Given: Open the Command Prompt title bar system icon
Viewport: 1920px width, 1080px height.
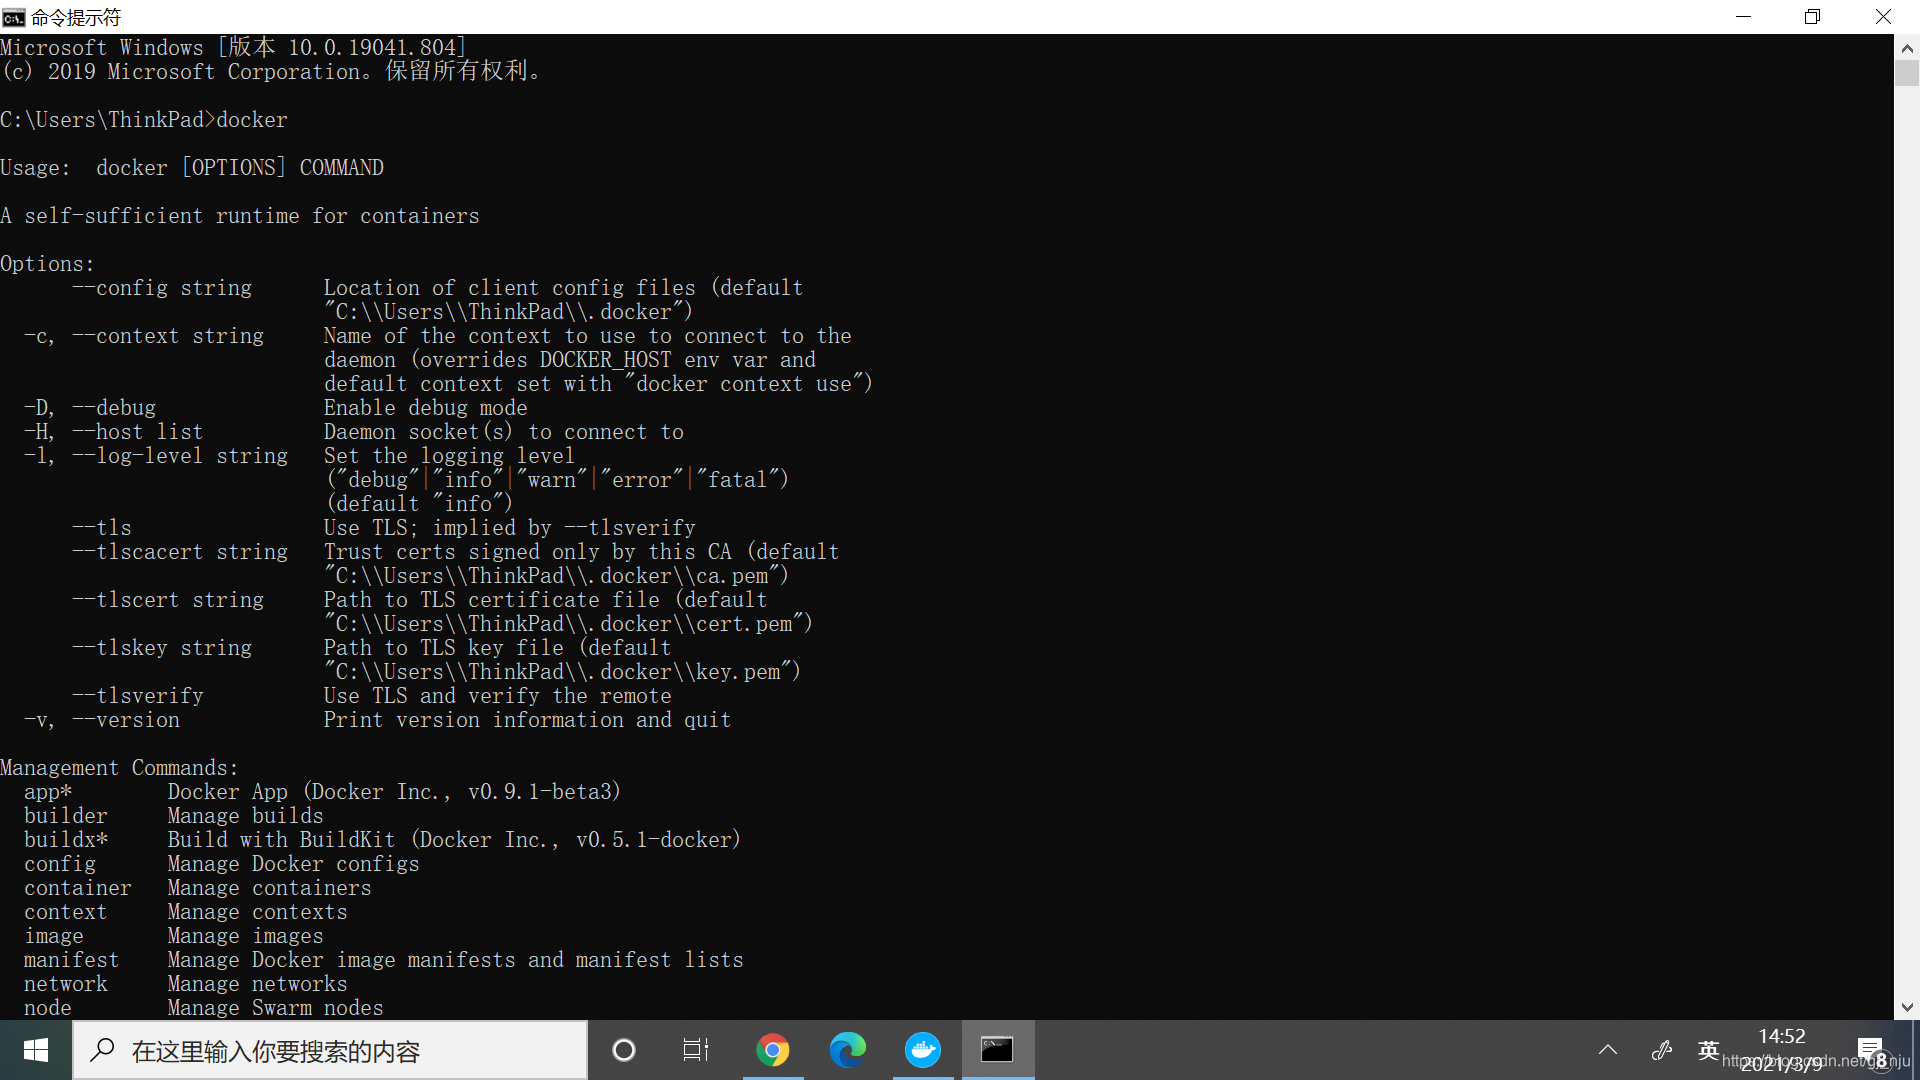Looking at the screenshot, I should coord(13,17).
